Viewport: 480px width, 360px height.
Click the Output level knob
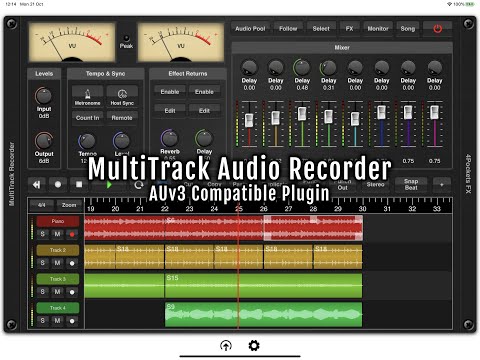pos(44,141)
